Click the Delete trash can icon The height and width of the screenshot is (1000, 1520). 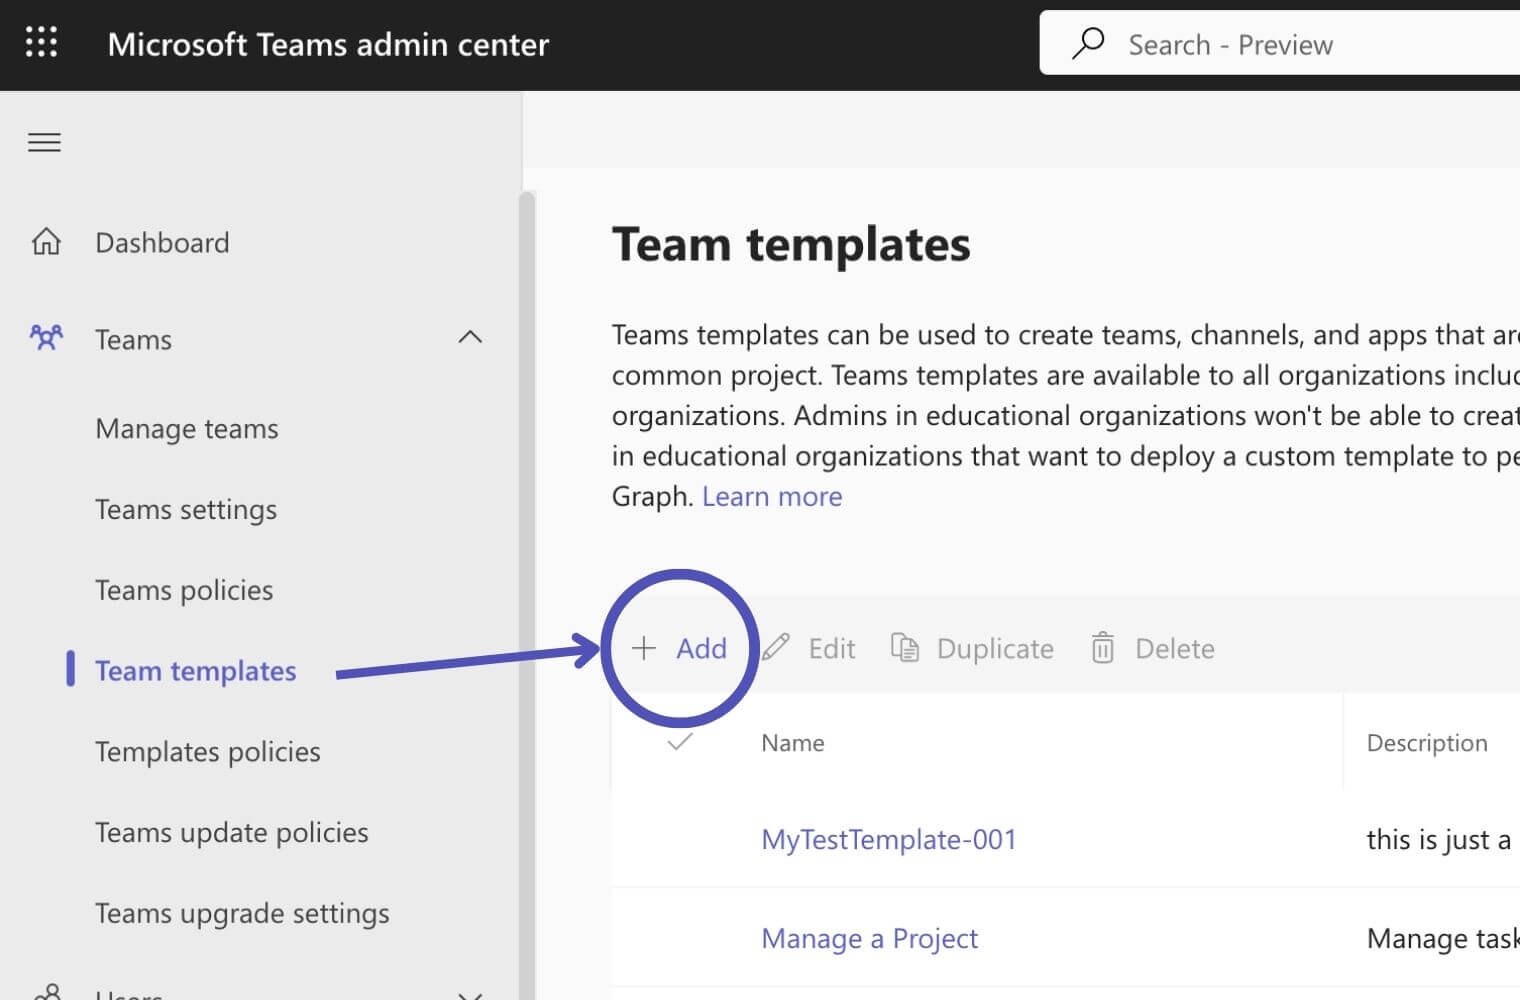tap(1103, 648)
